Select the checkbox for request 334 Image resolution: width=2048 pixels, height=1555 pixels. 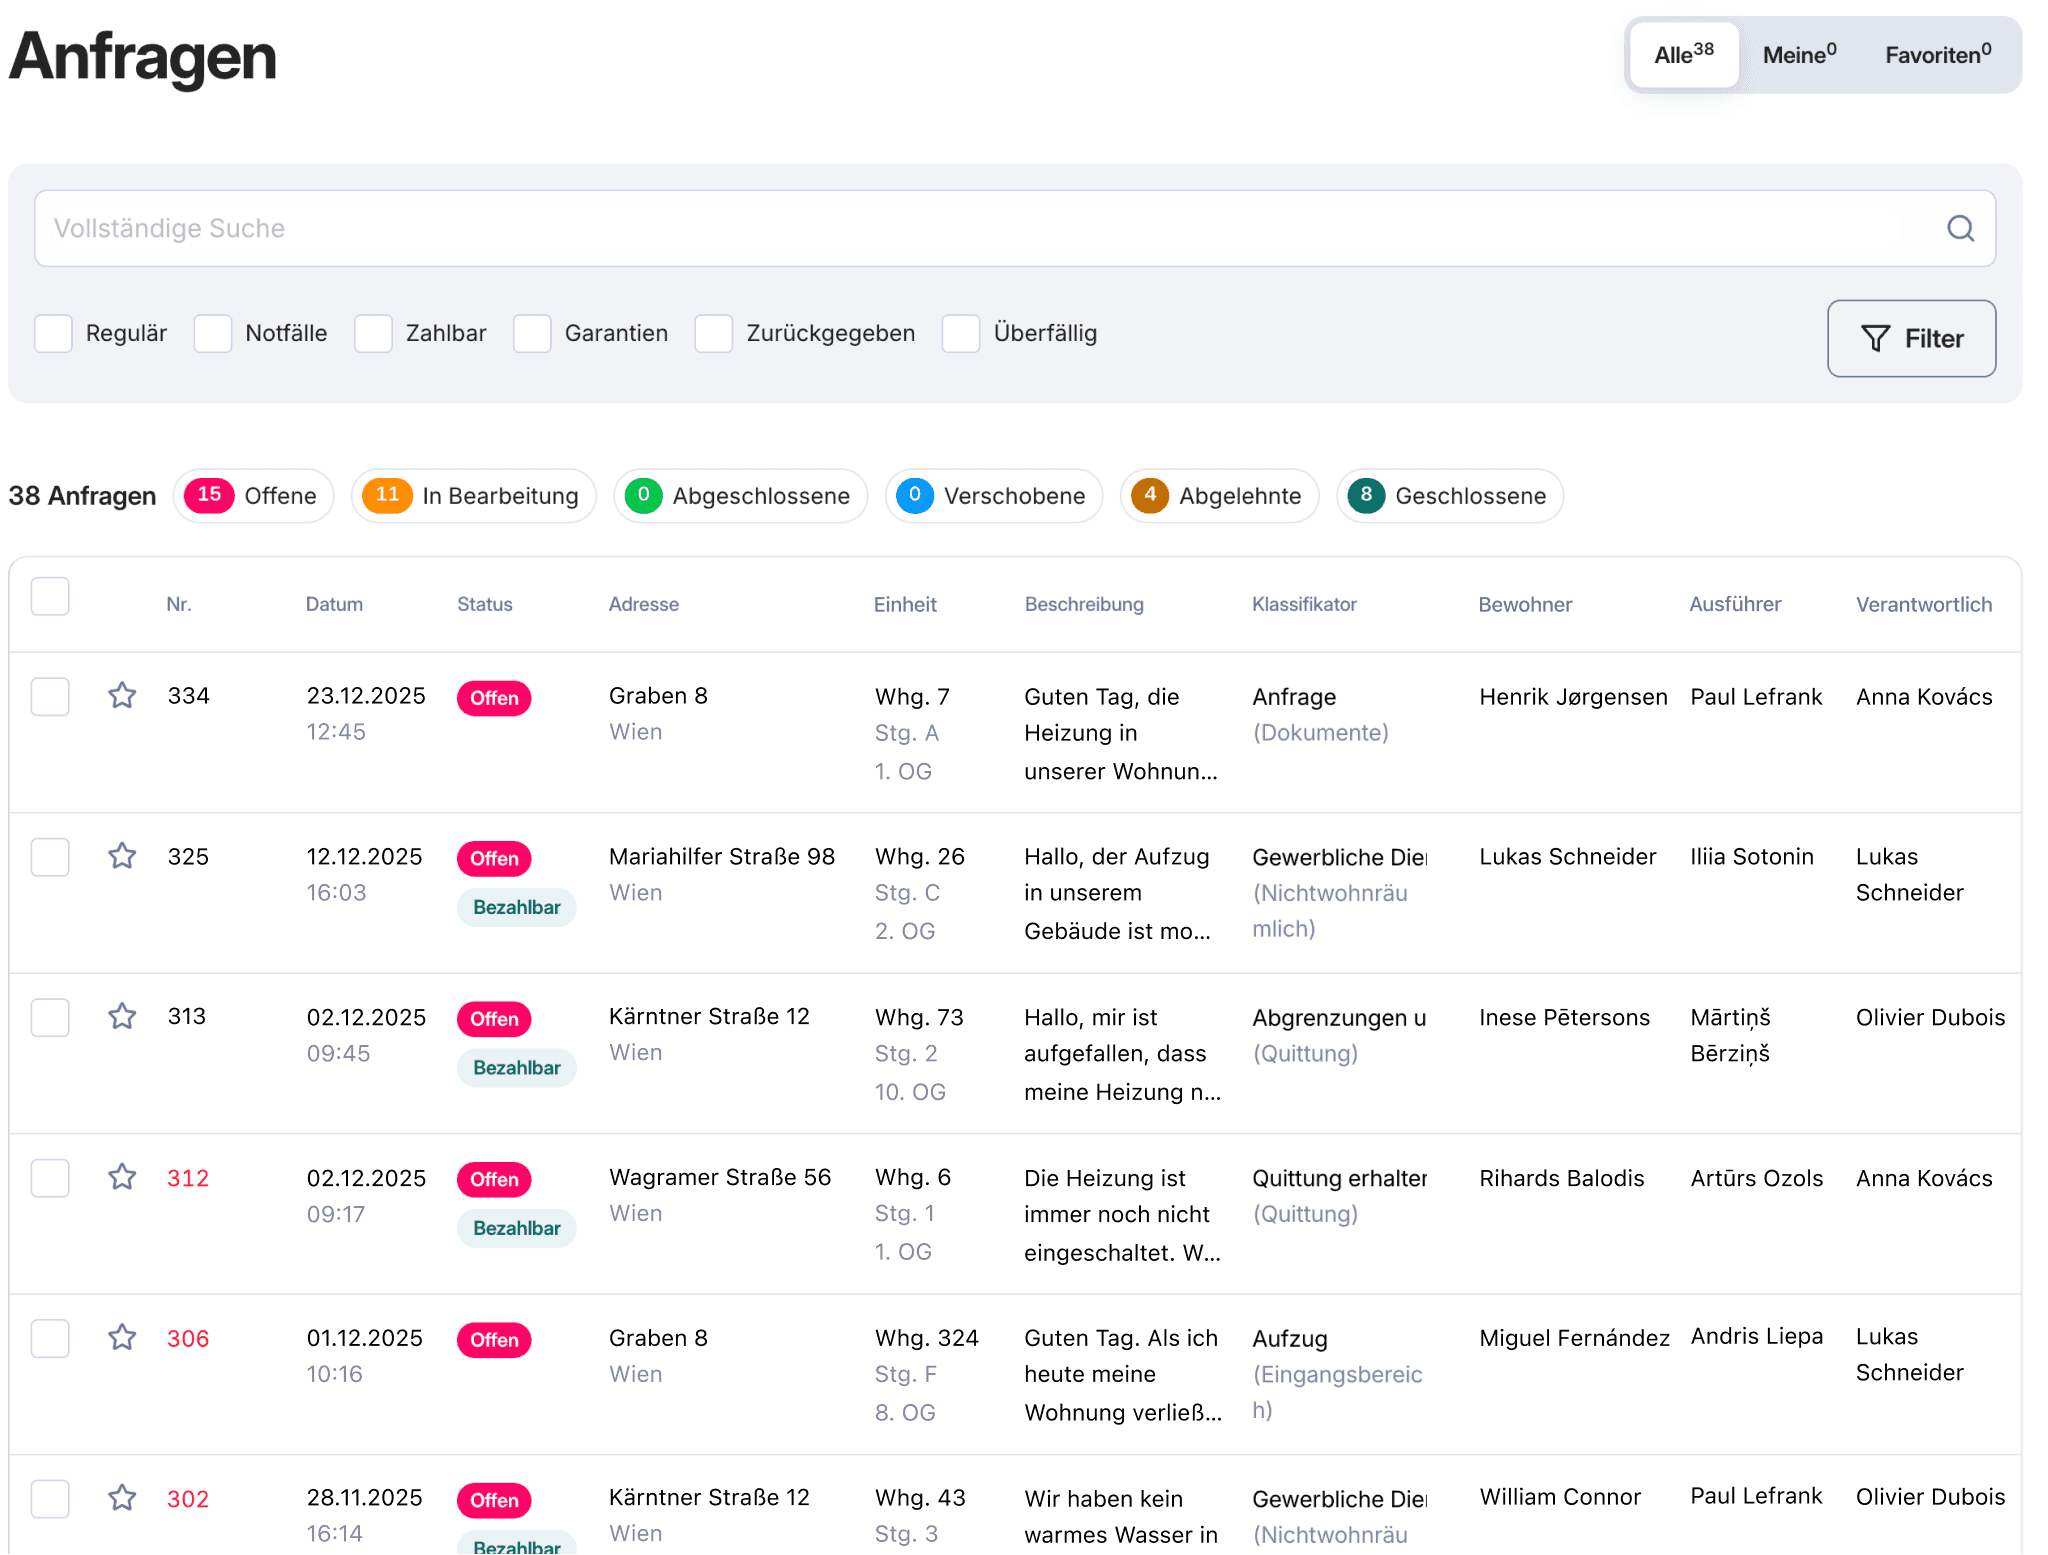click(50, 697)
